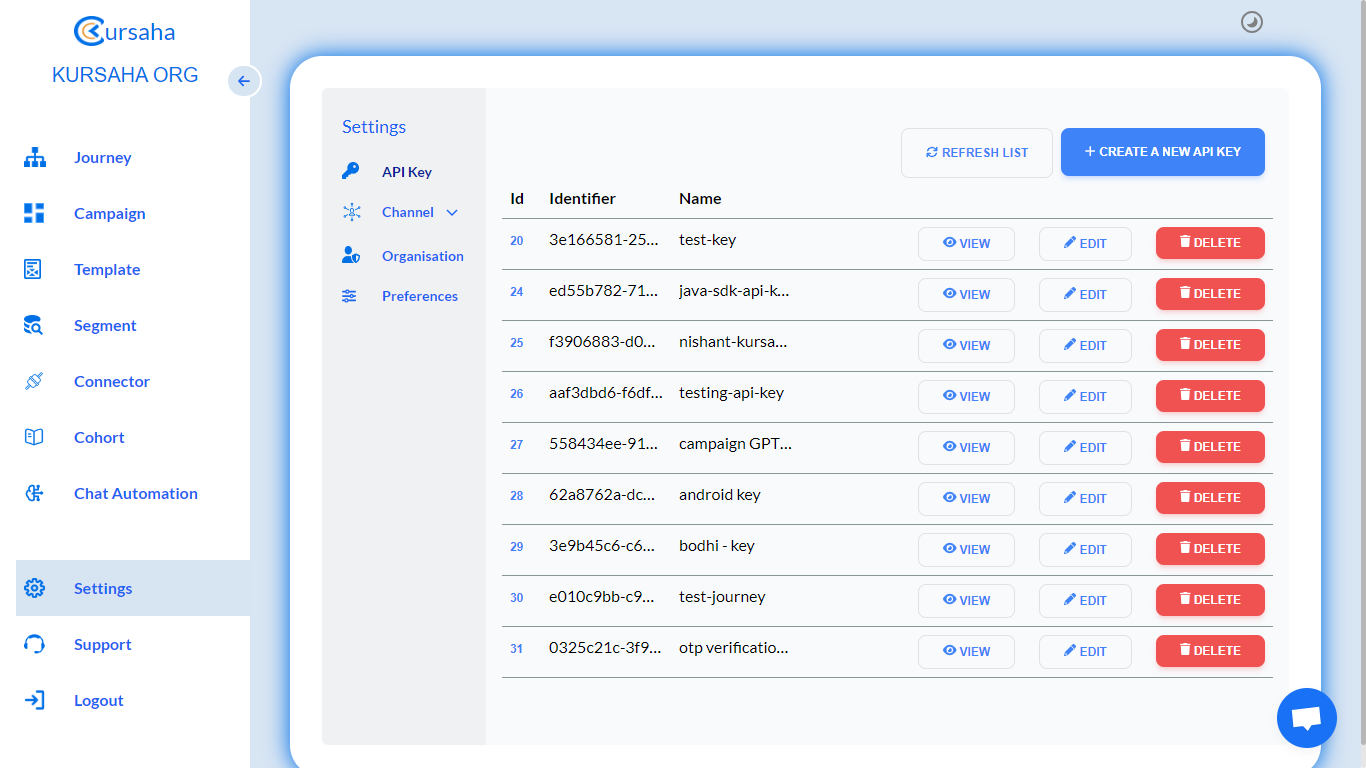1366x768 pixels.
Task: Click the Segment database search icon
Action: coord(33,325)
